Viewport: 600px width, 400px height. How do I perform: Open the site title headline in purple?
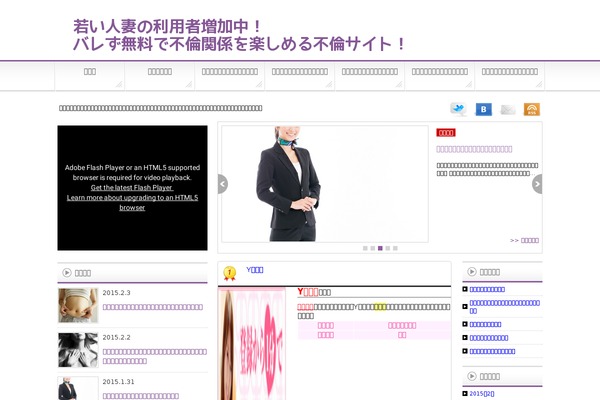point(239,35)
